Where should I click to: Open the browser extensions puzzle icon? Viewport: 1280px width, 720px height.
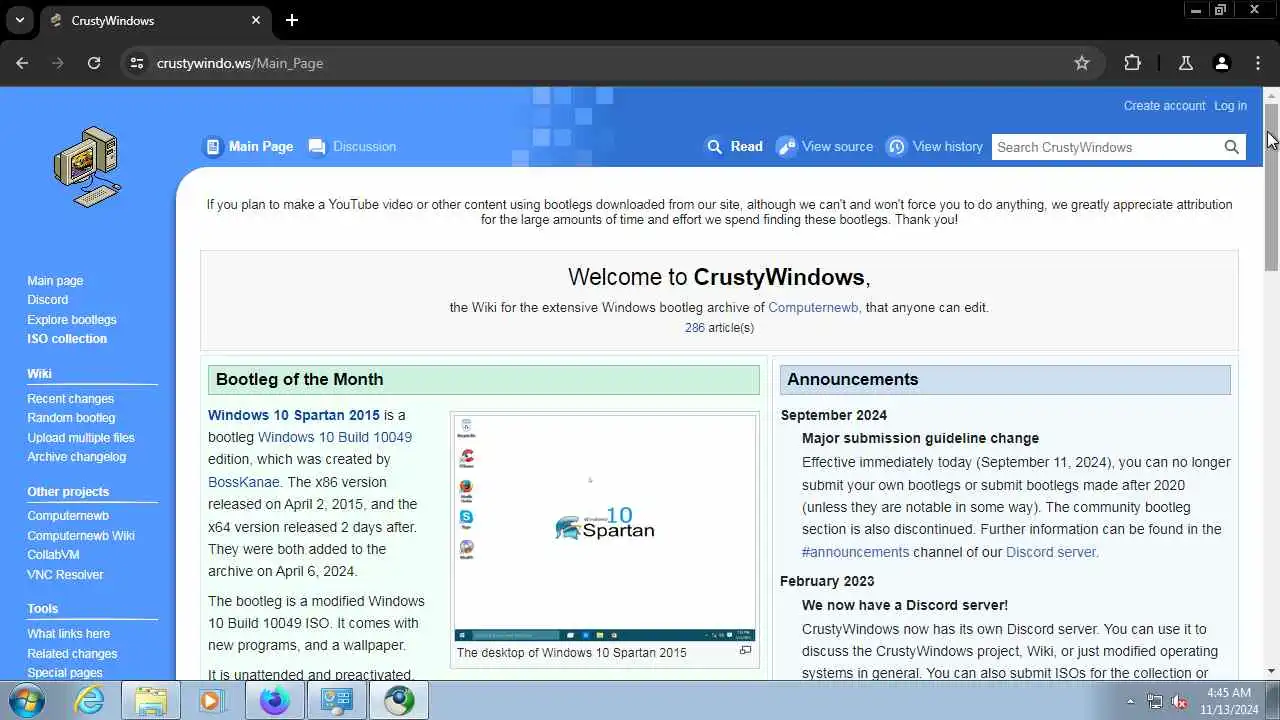(x=1132, y=63)
